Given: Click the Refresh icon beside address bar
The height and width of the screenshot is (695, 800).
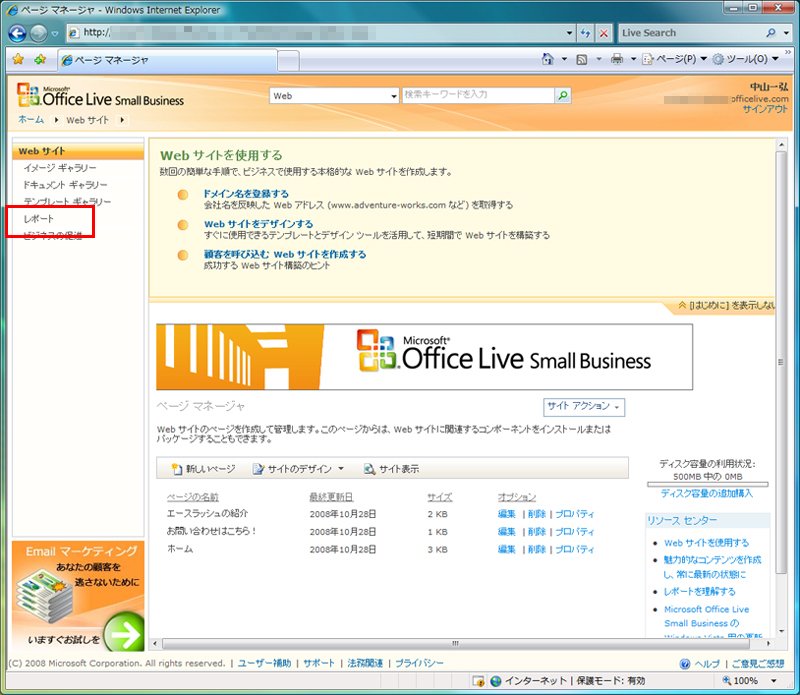Looking at the screenshot, I should click(585, 33).
